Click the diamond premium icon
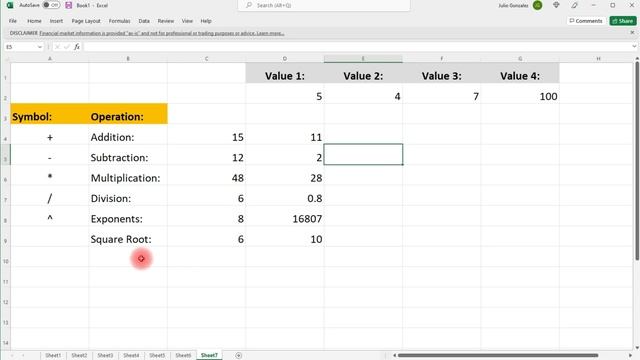The image size is (640, 360). point(556,5)
